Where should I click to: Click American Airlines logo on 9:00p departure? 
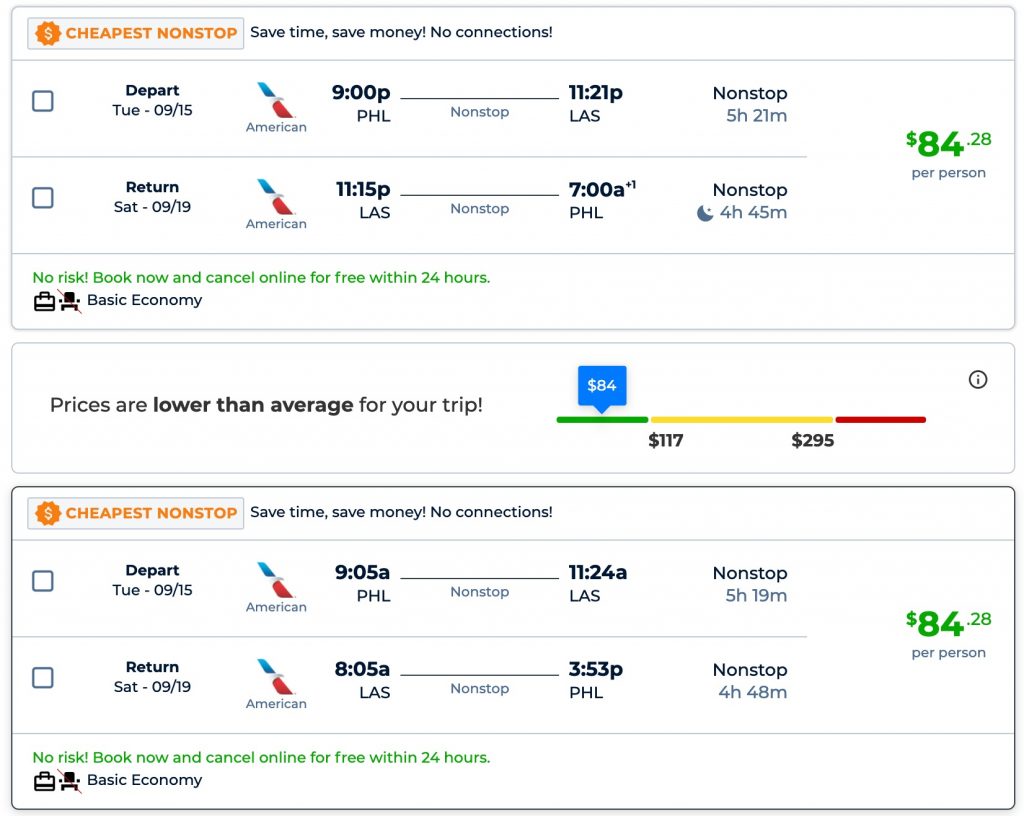276,101
